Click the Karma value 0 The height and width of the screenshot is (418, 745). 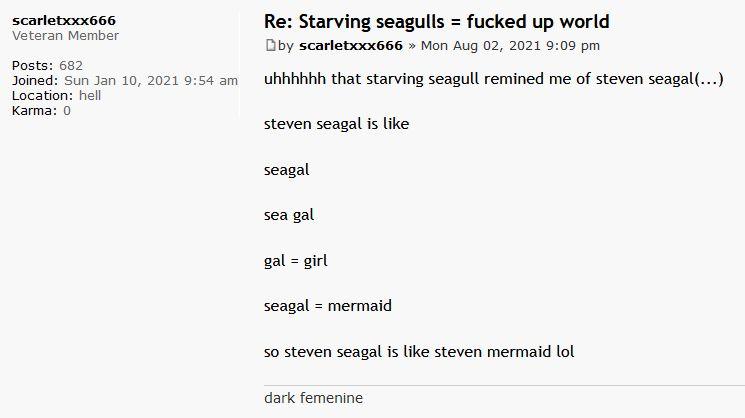click(x=67, y=111)
